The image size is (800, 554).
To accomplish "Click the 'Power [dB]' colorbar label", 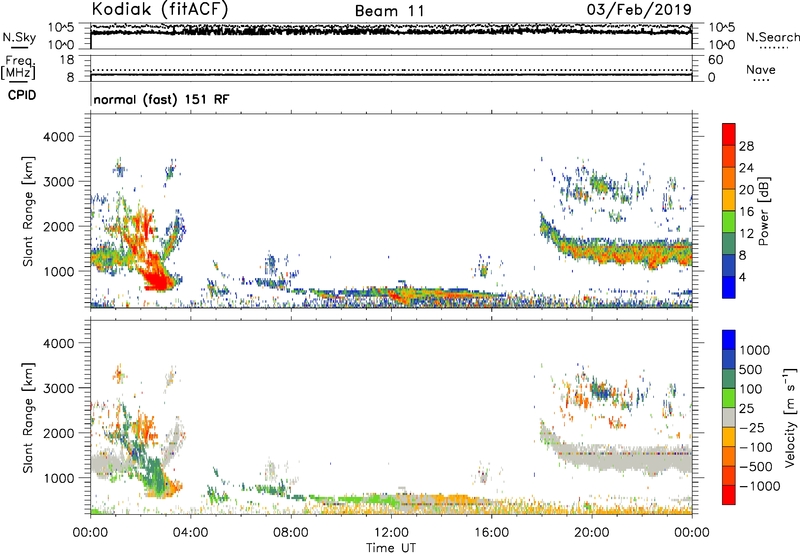I will pyautogui.click(x=763, y=211).
